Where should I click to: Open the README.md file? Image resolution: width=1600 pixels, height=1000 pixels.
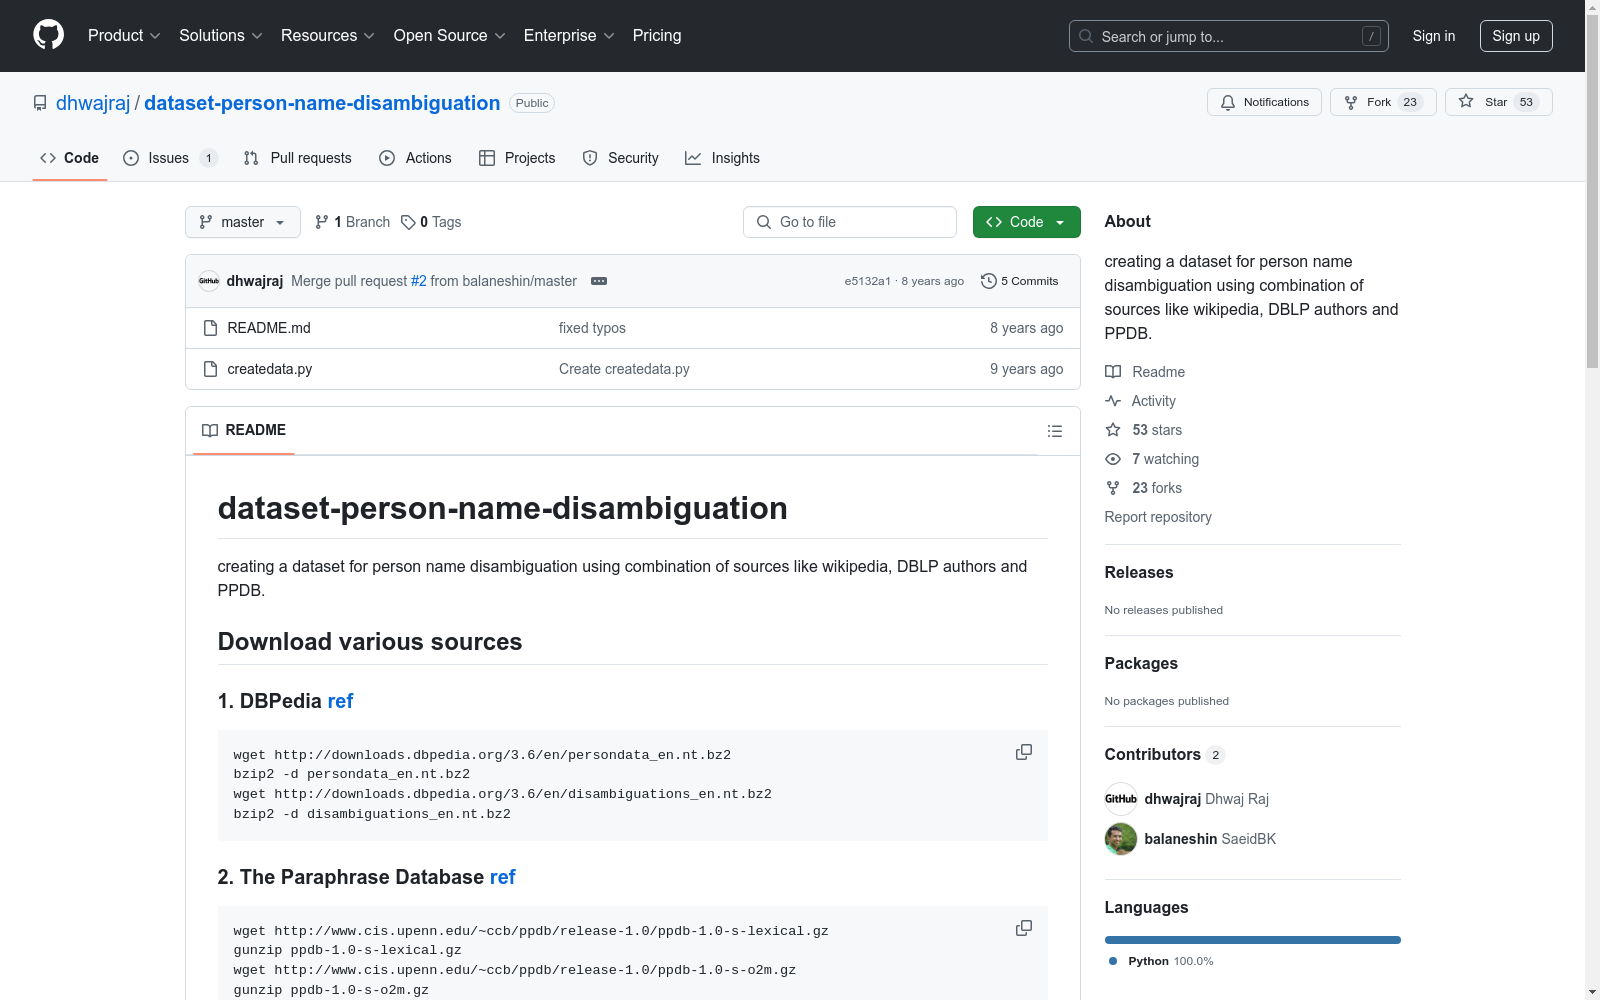[x=269, y=328]
